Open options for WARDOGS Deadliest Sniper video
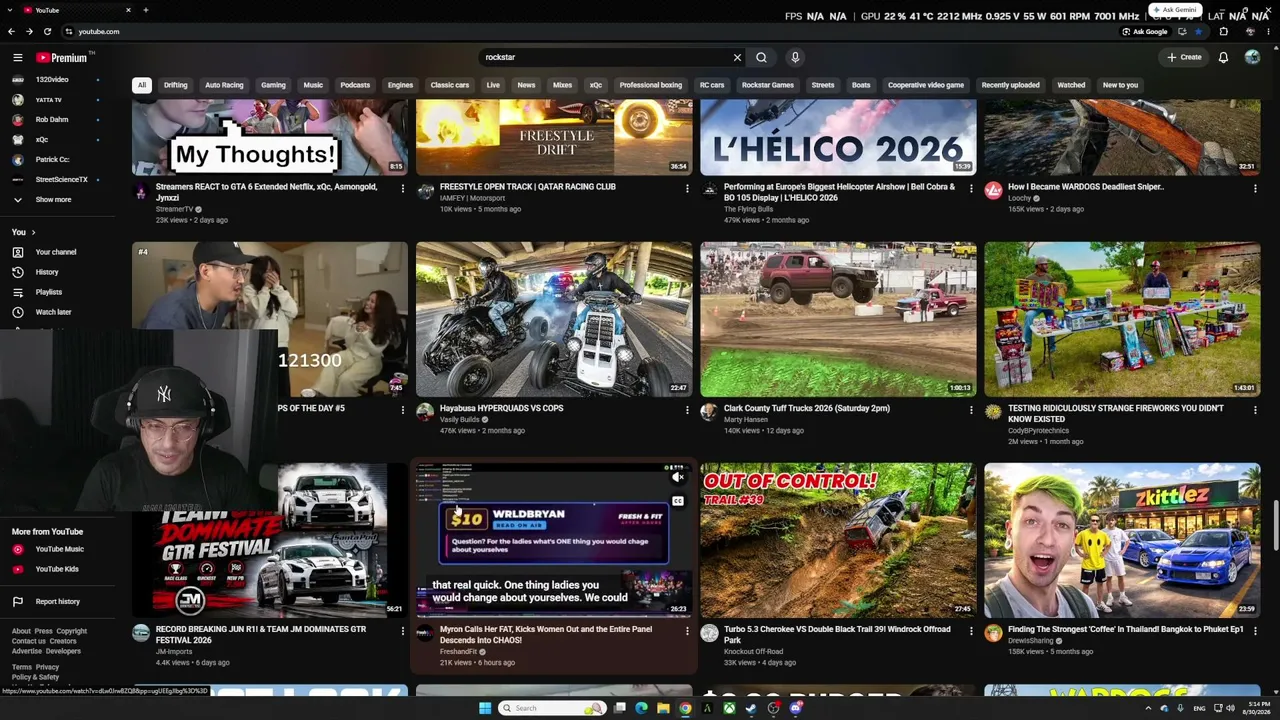Viewport: 1280px width, 720px height. pyautogui.click(x=1255, y=188)
